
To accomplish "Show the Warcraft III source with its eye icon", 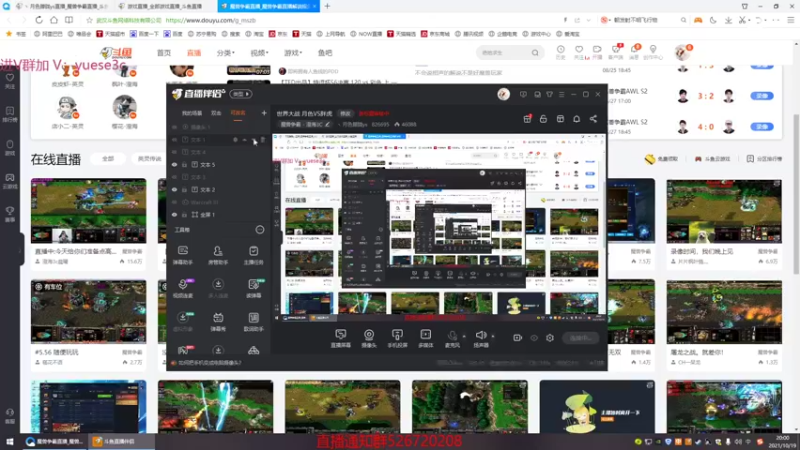I will tap(174, 202).
